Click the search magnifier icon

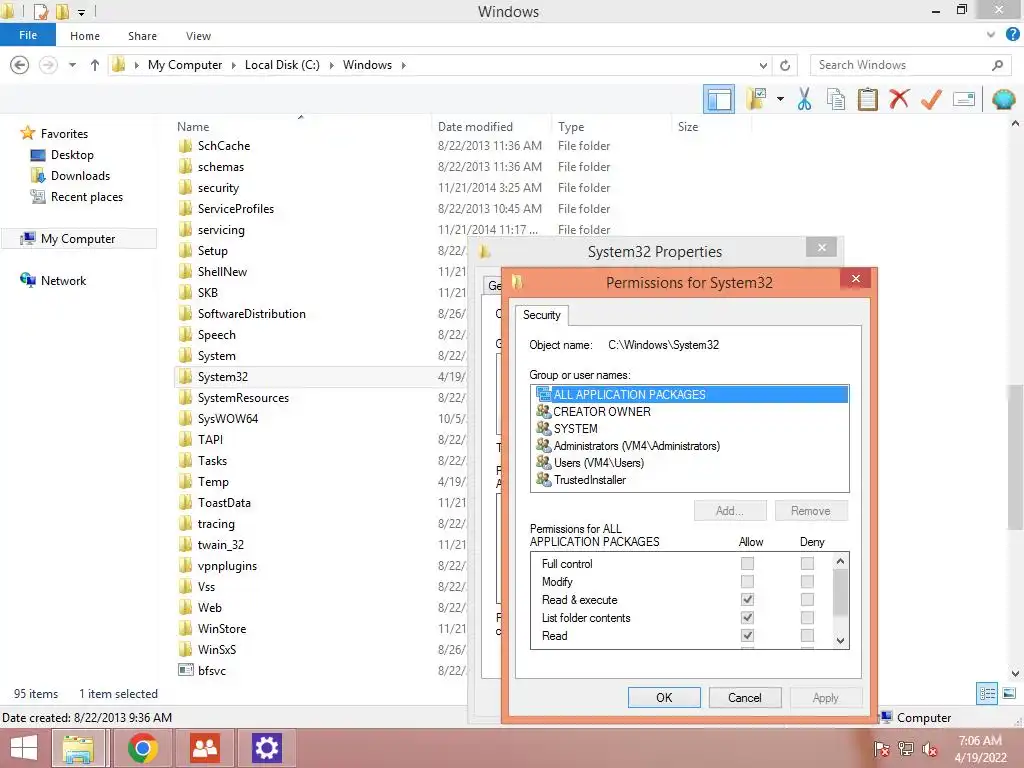(997, 65)
